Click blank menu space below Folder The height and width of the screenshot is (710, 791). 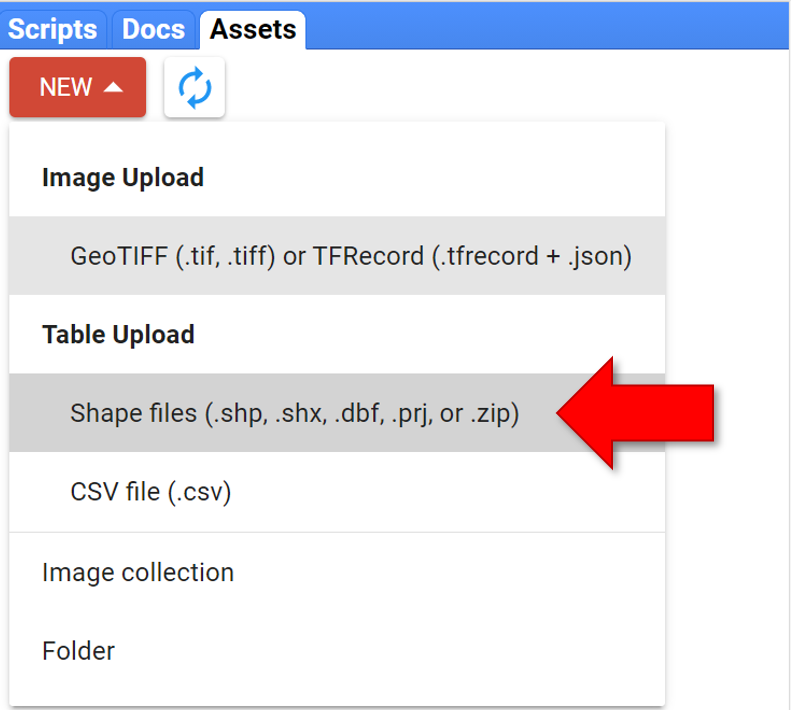(x=337, y=692)
